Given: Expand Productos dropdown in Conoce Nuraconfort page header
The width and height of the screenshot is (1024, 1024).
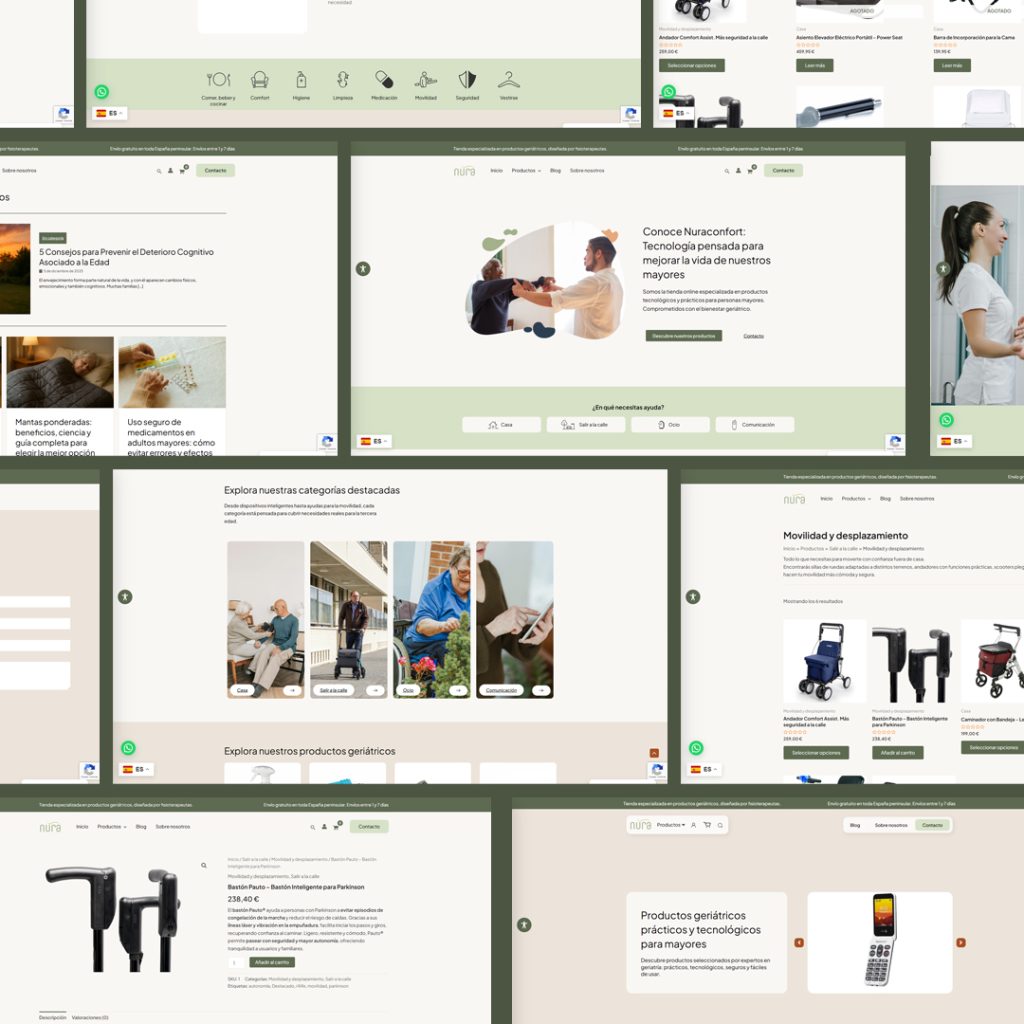Looking at the screenshot, I should tap(526, 170).
